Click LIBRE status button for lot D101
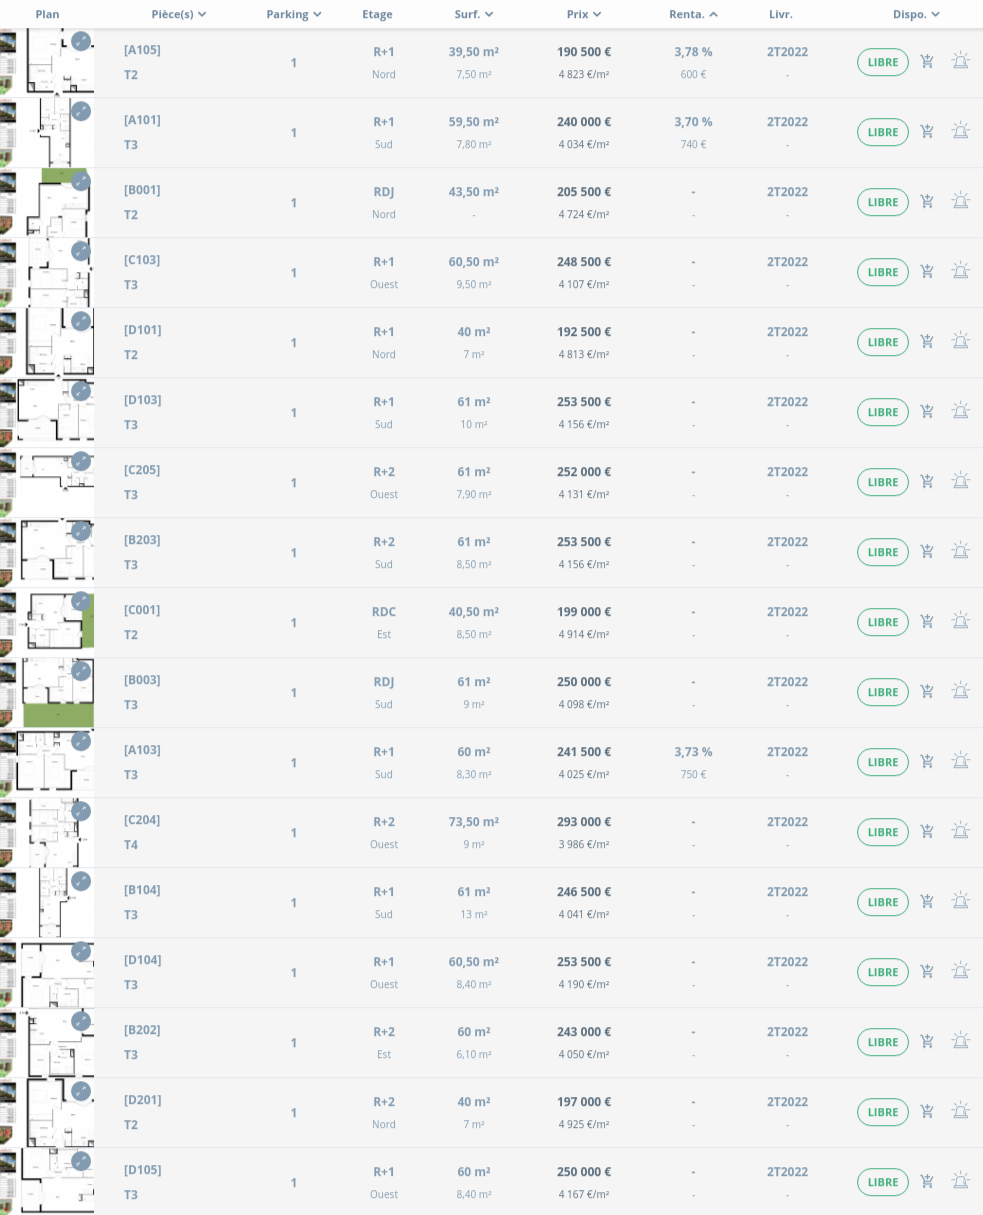 (882, 342)
